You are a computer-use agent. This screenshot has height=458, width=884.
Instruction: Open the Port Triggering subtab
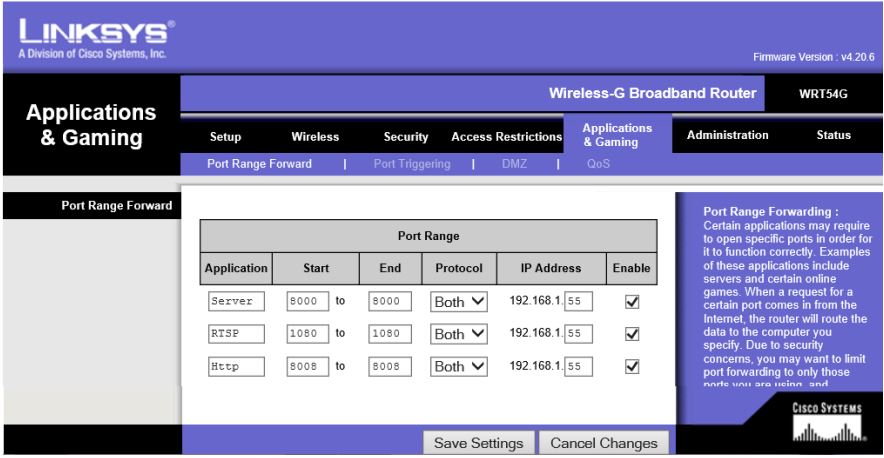[412, 164]
